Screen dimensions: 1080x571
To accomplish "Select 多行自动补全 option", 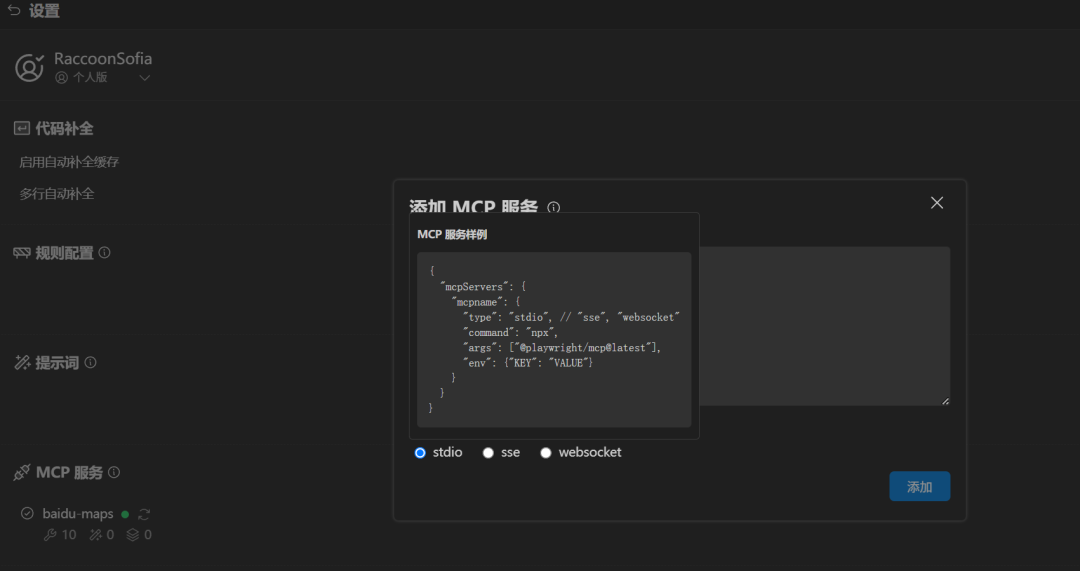I will point(56,194).
